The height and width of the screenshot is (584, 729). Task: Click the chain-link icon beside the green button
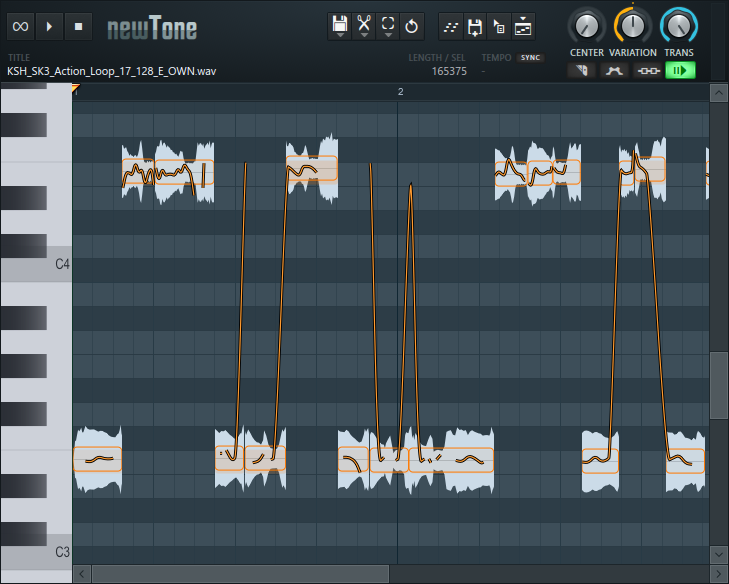pos(647,71)
